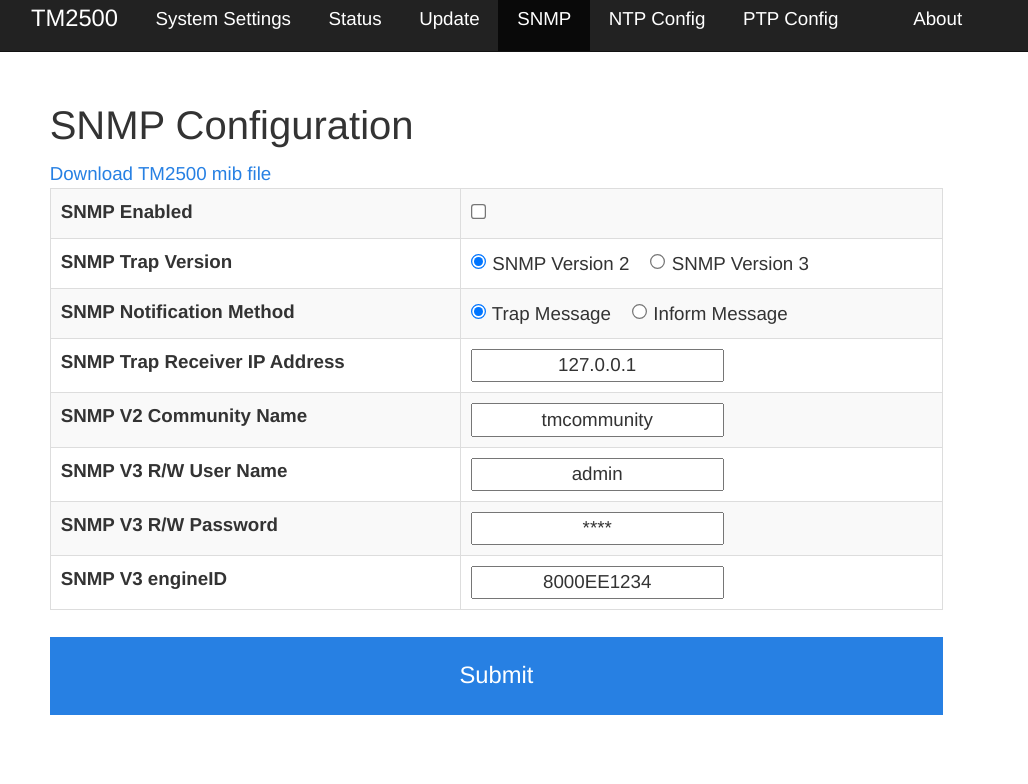Choose Inform Message notification method
The width and height of the screenshot is (1028, 784).
639,312
